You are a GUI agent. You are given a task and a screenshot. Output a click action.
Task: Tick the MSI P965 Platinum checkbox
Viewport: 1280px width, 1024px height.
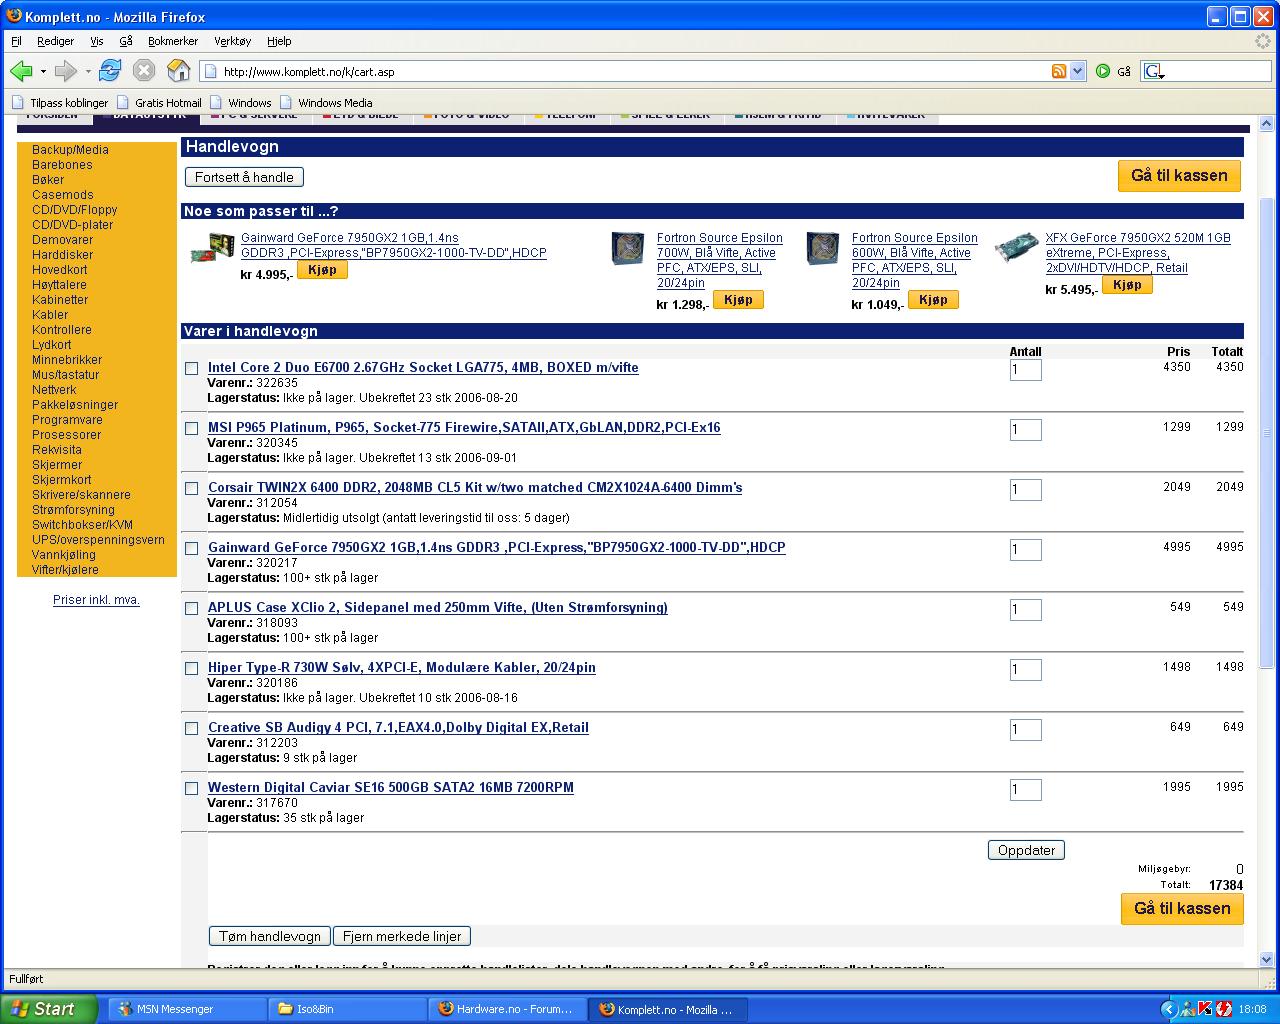[192, 428]
